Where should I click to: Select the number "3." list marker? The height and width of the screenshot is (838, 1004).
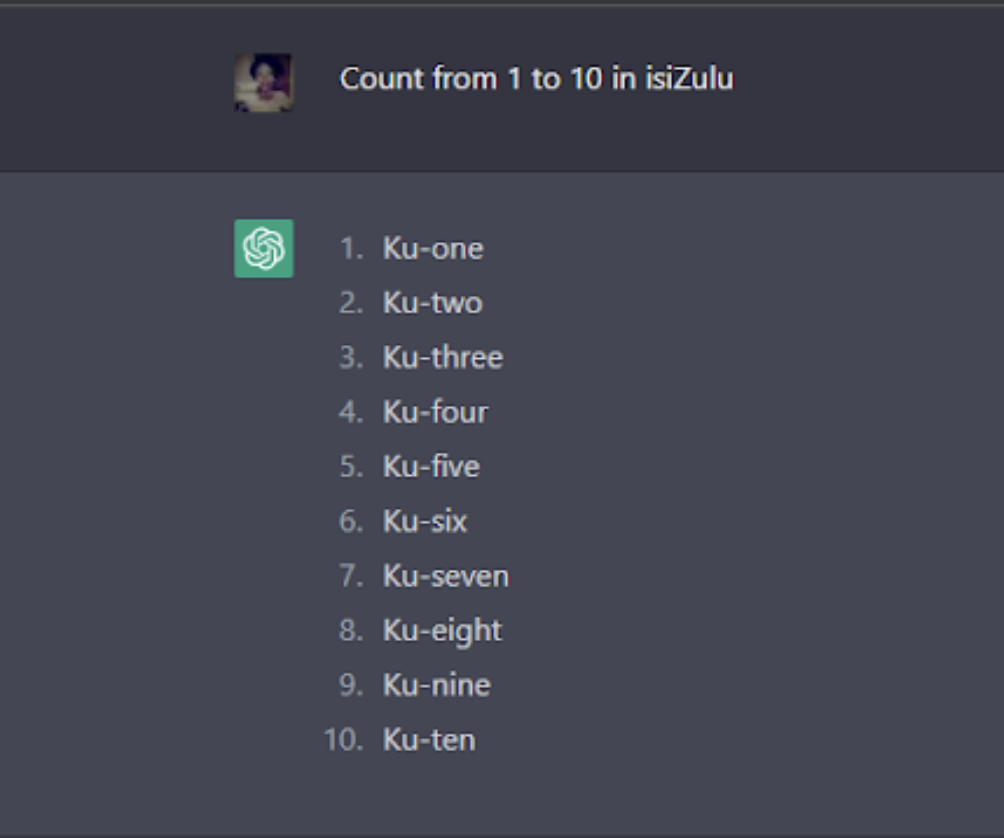[351, 358]
